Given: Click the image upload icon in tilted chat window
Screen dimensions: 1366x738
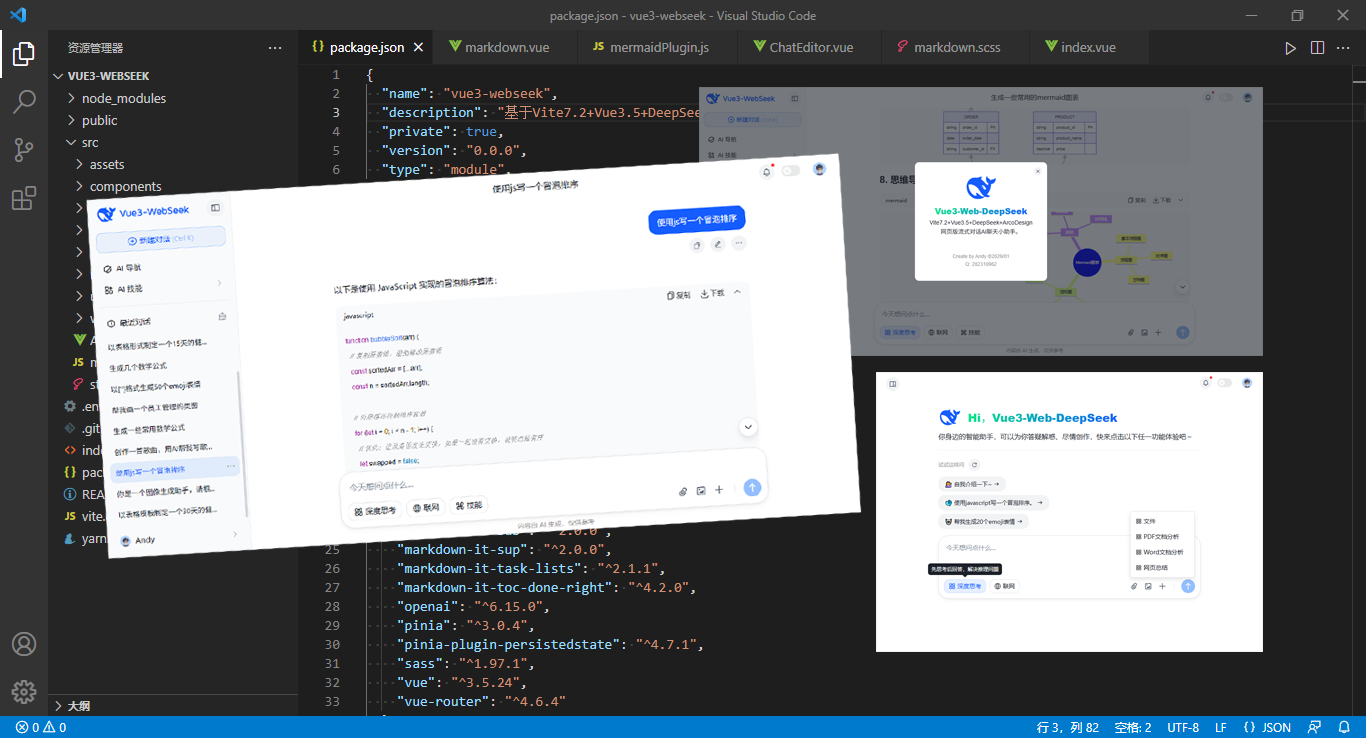Looking at the screenshot, I should [x=701, y=490].
